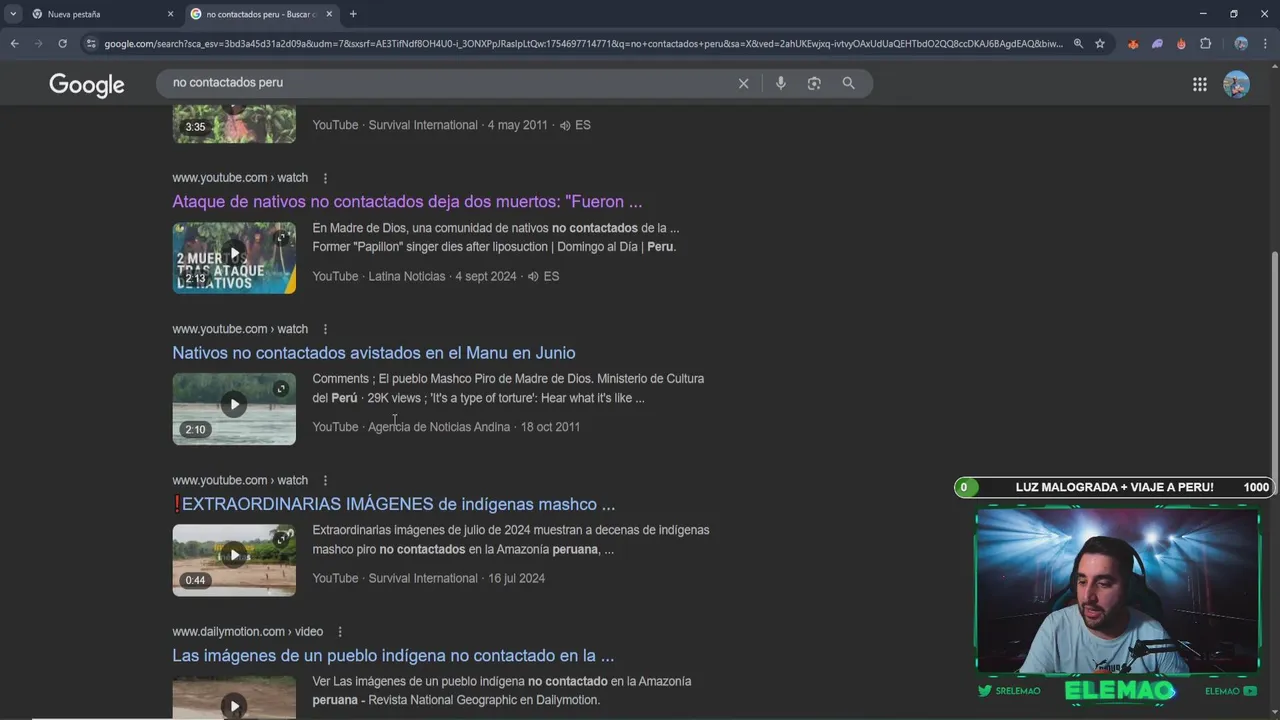The width and height of the screenshot is (1280, 720).
Task: Click the Google search input field
Action: [450, 83]
